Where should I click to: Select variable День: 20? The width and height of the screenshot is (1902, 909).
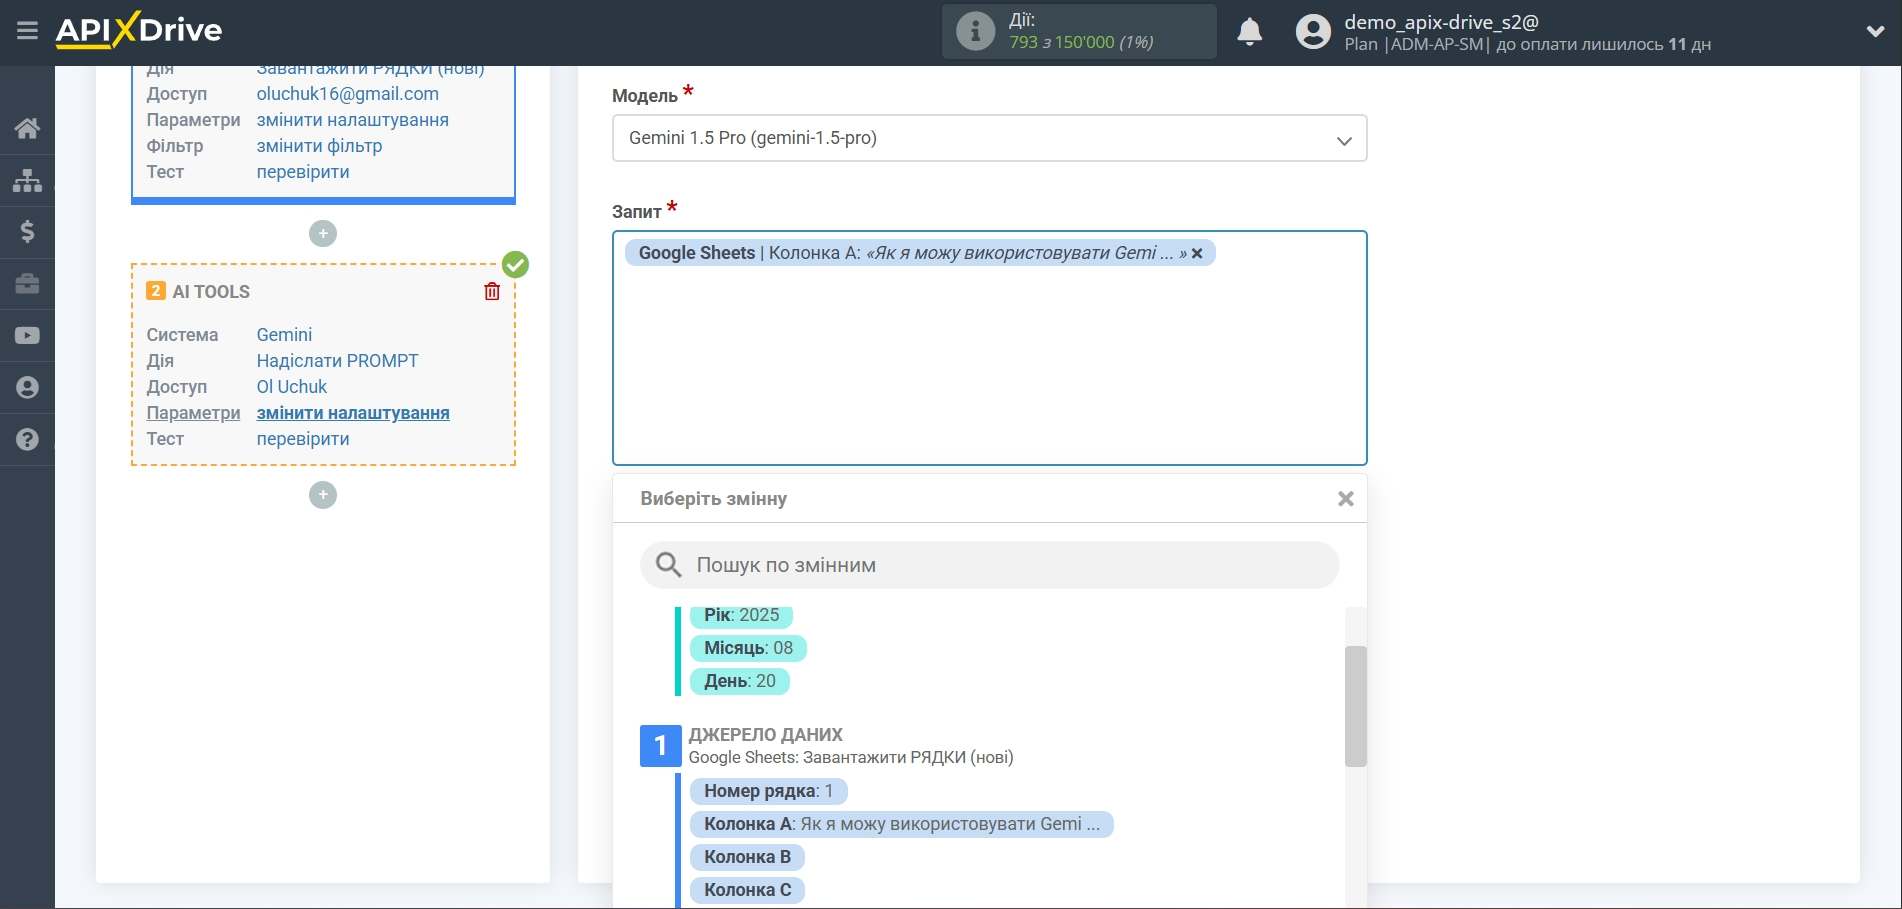pyautogui.click(x=740, y=681)
